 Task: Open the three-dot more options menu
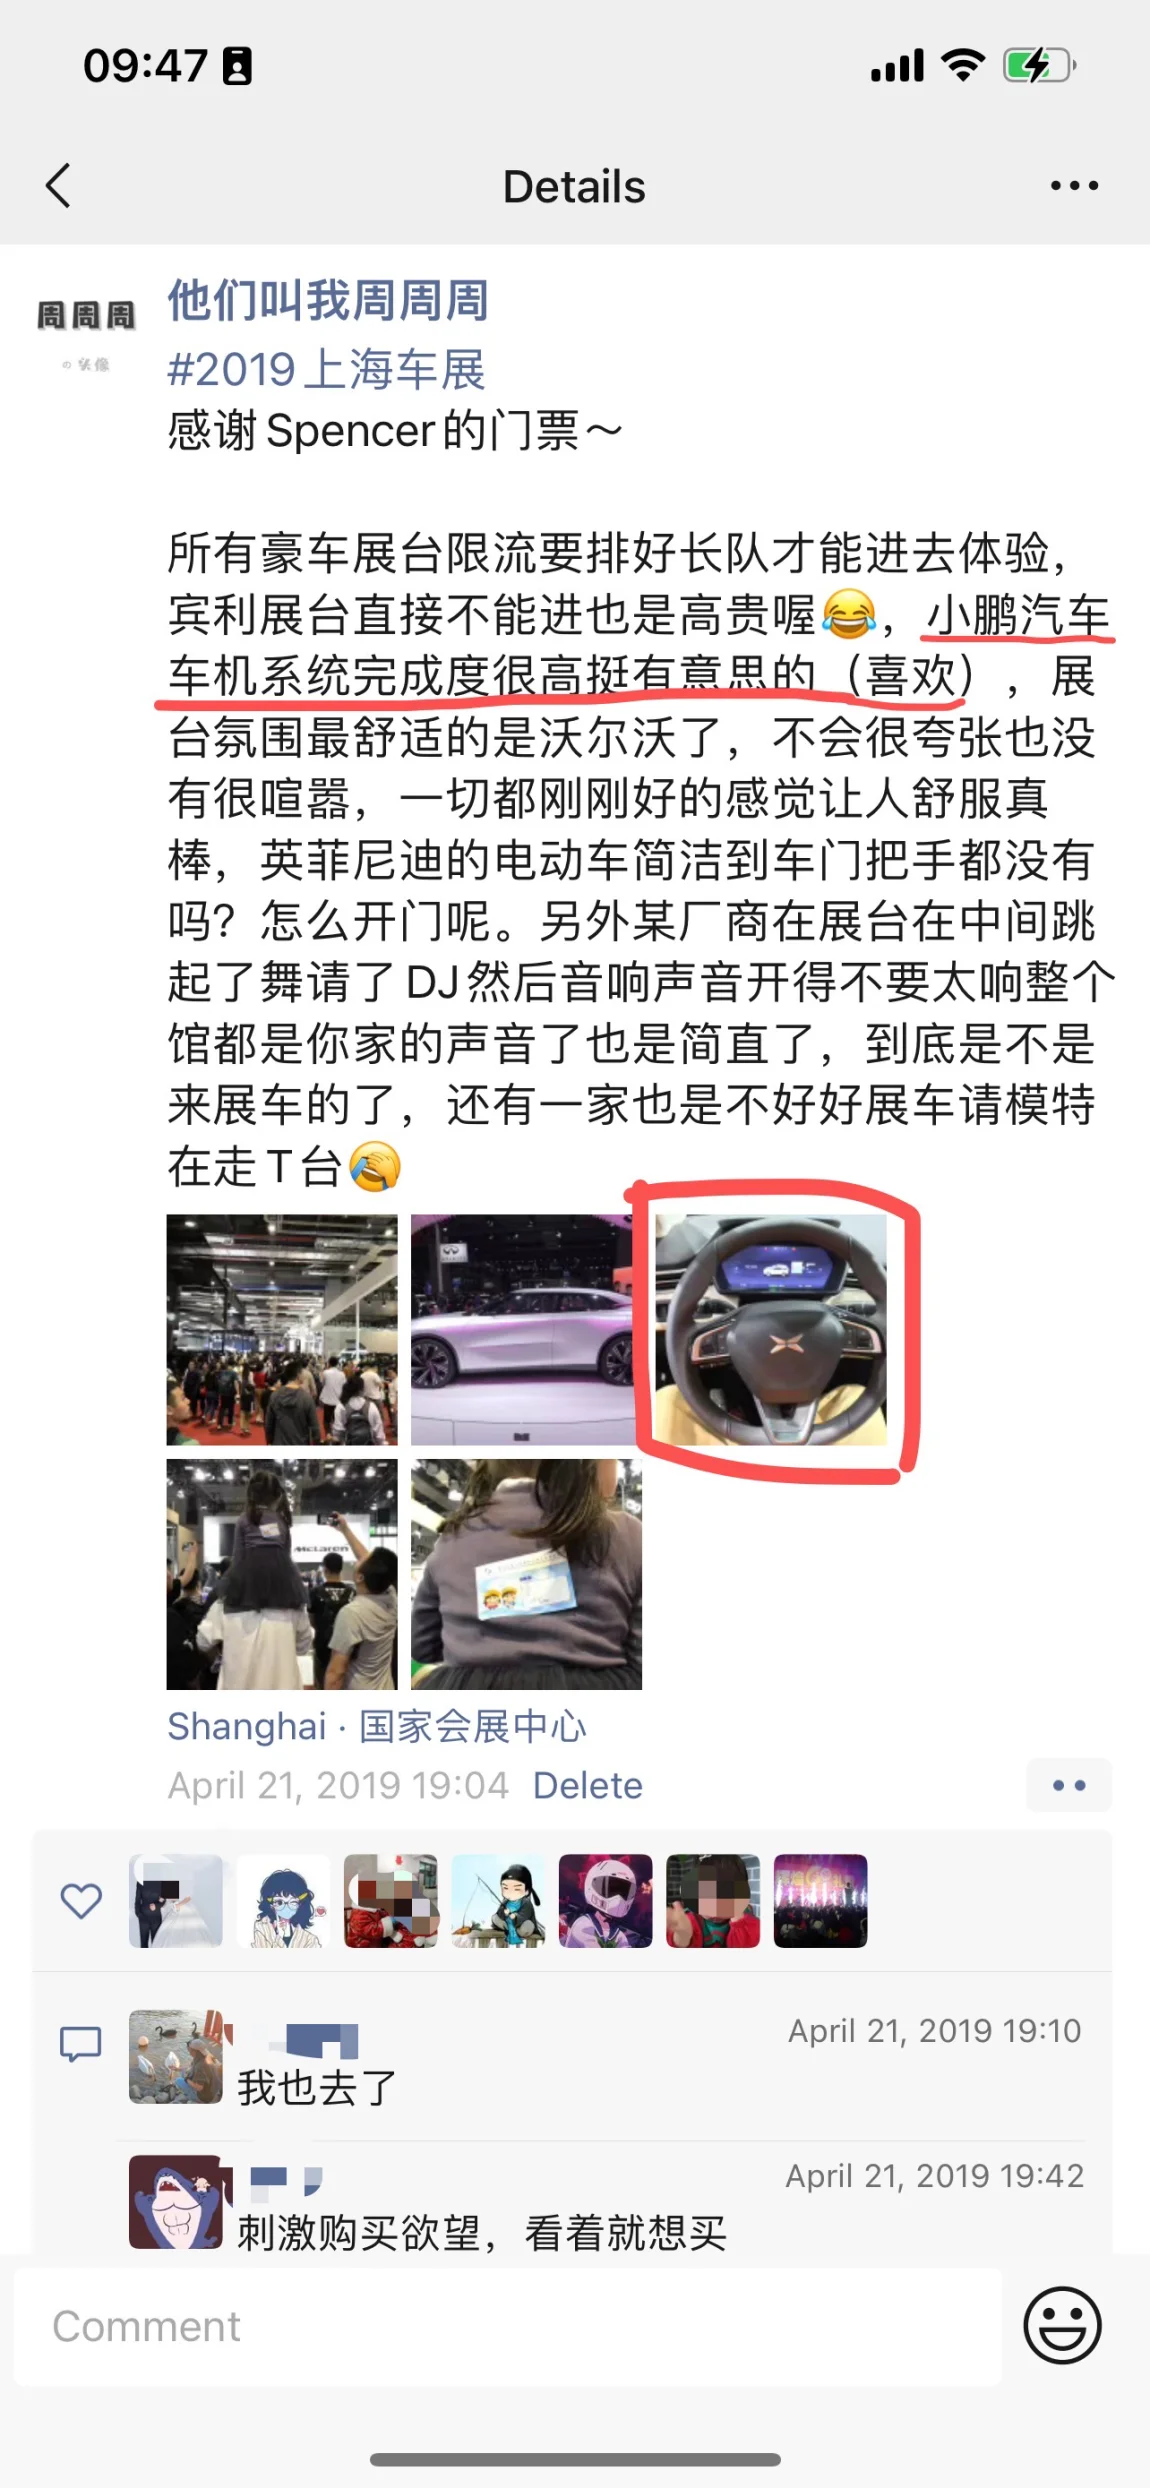point(1074,186)
